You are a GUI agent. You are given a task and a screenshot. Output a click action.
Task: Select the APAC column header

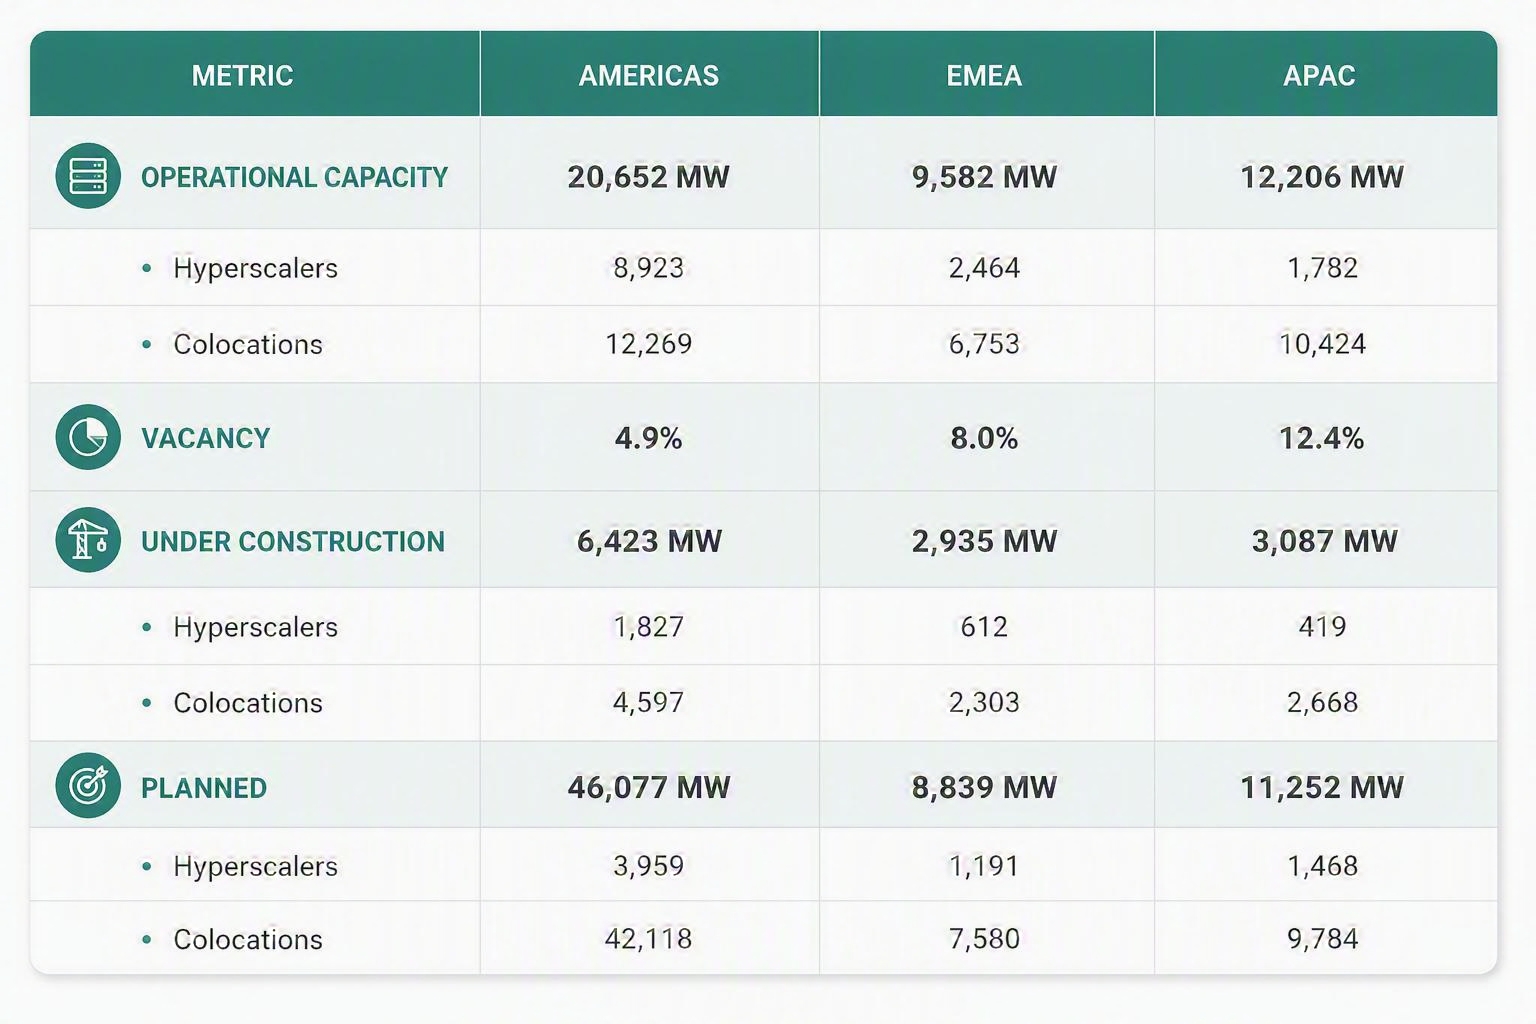point(1320,76)
